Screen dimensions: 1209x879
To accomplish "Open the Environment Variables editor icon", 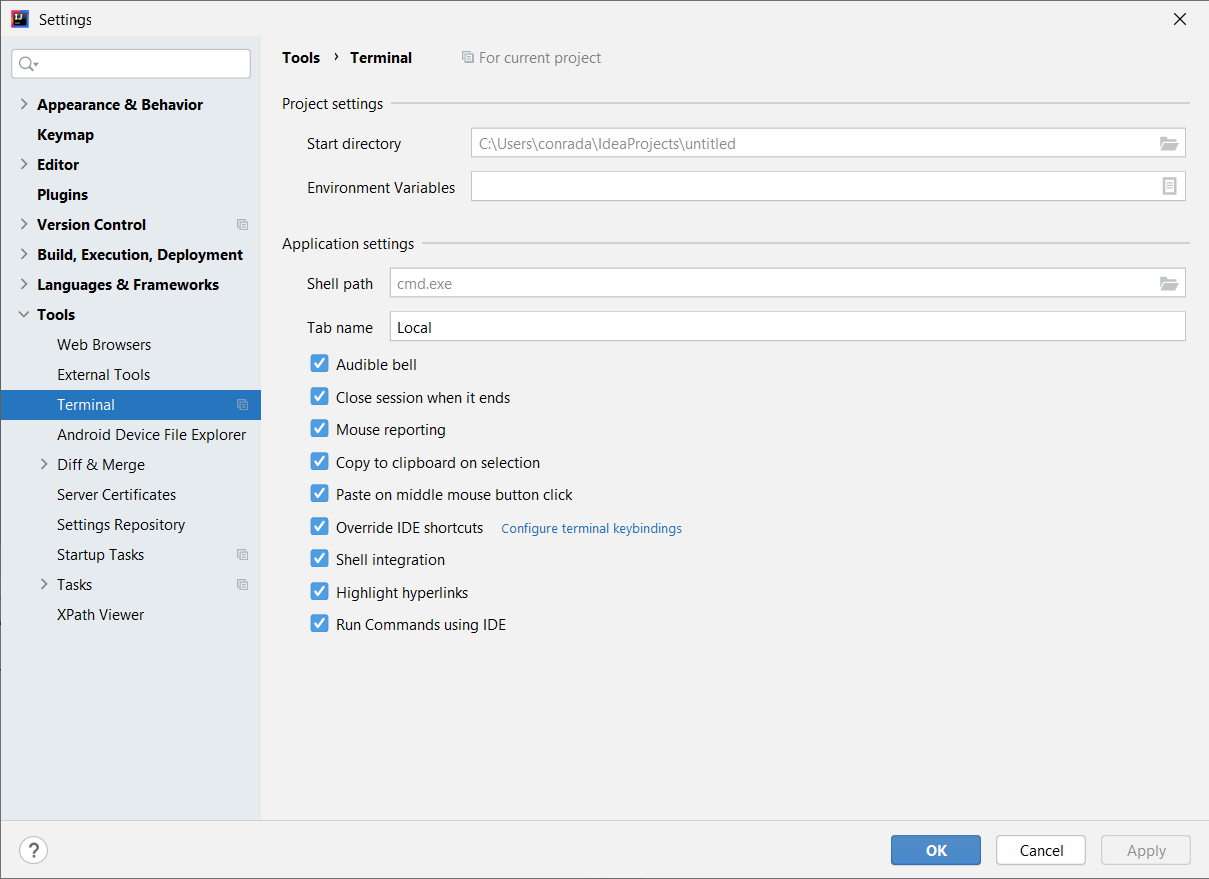I will click(x=1168, y=187).
